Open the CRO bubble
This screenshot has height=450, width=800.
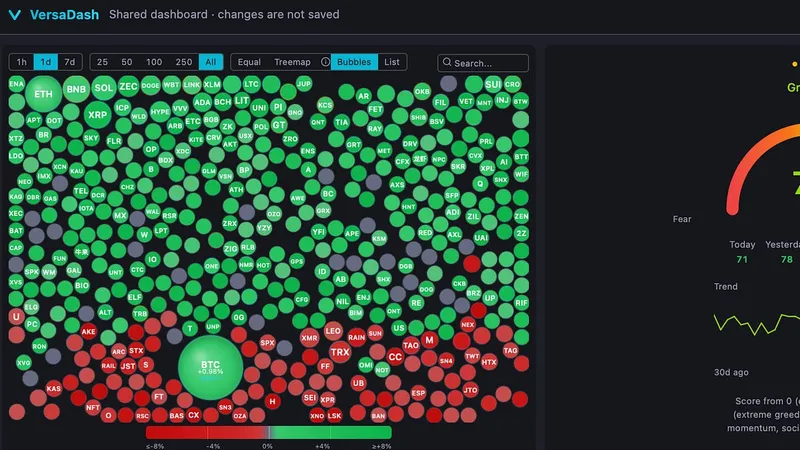click(x=512, y=84)
